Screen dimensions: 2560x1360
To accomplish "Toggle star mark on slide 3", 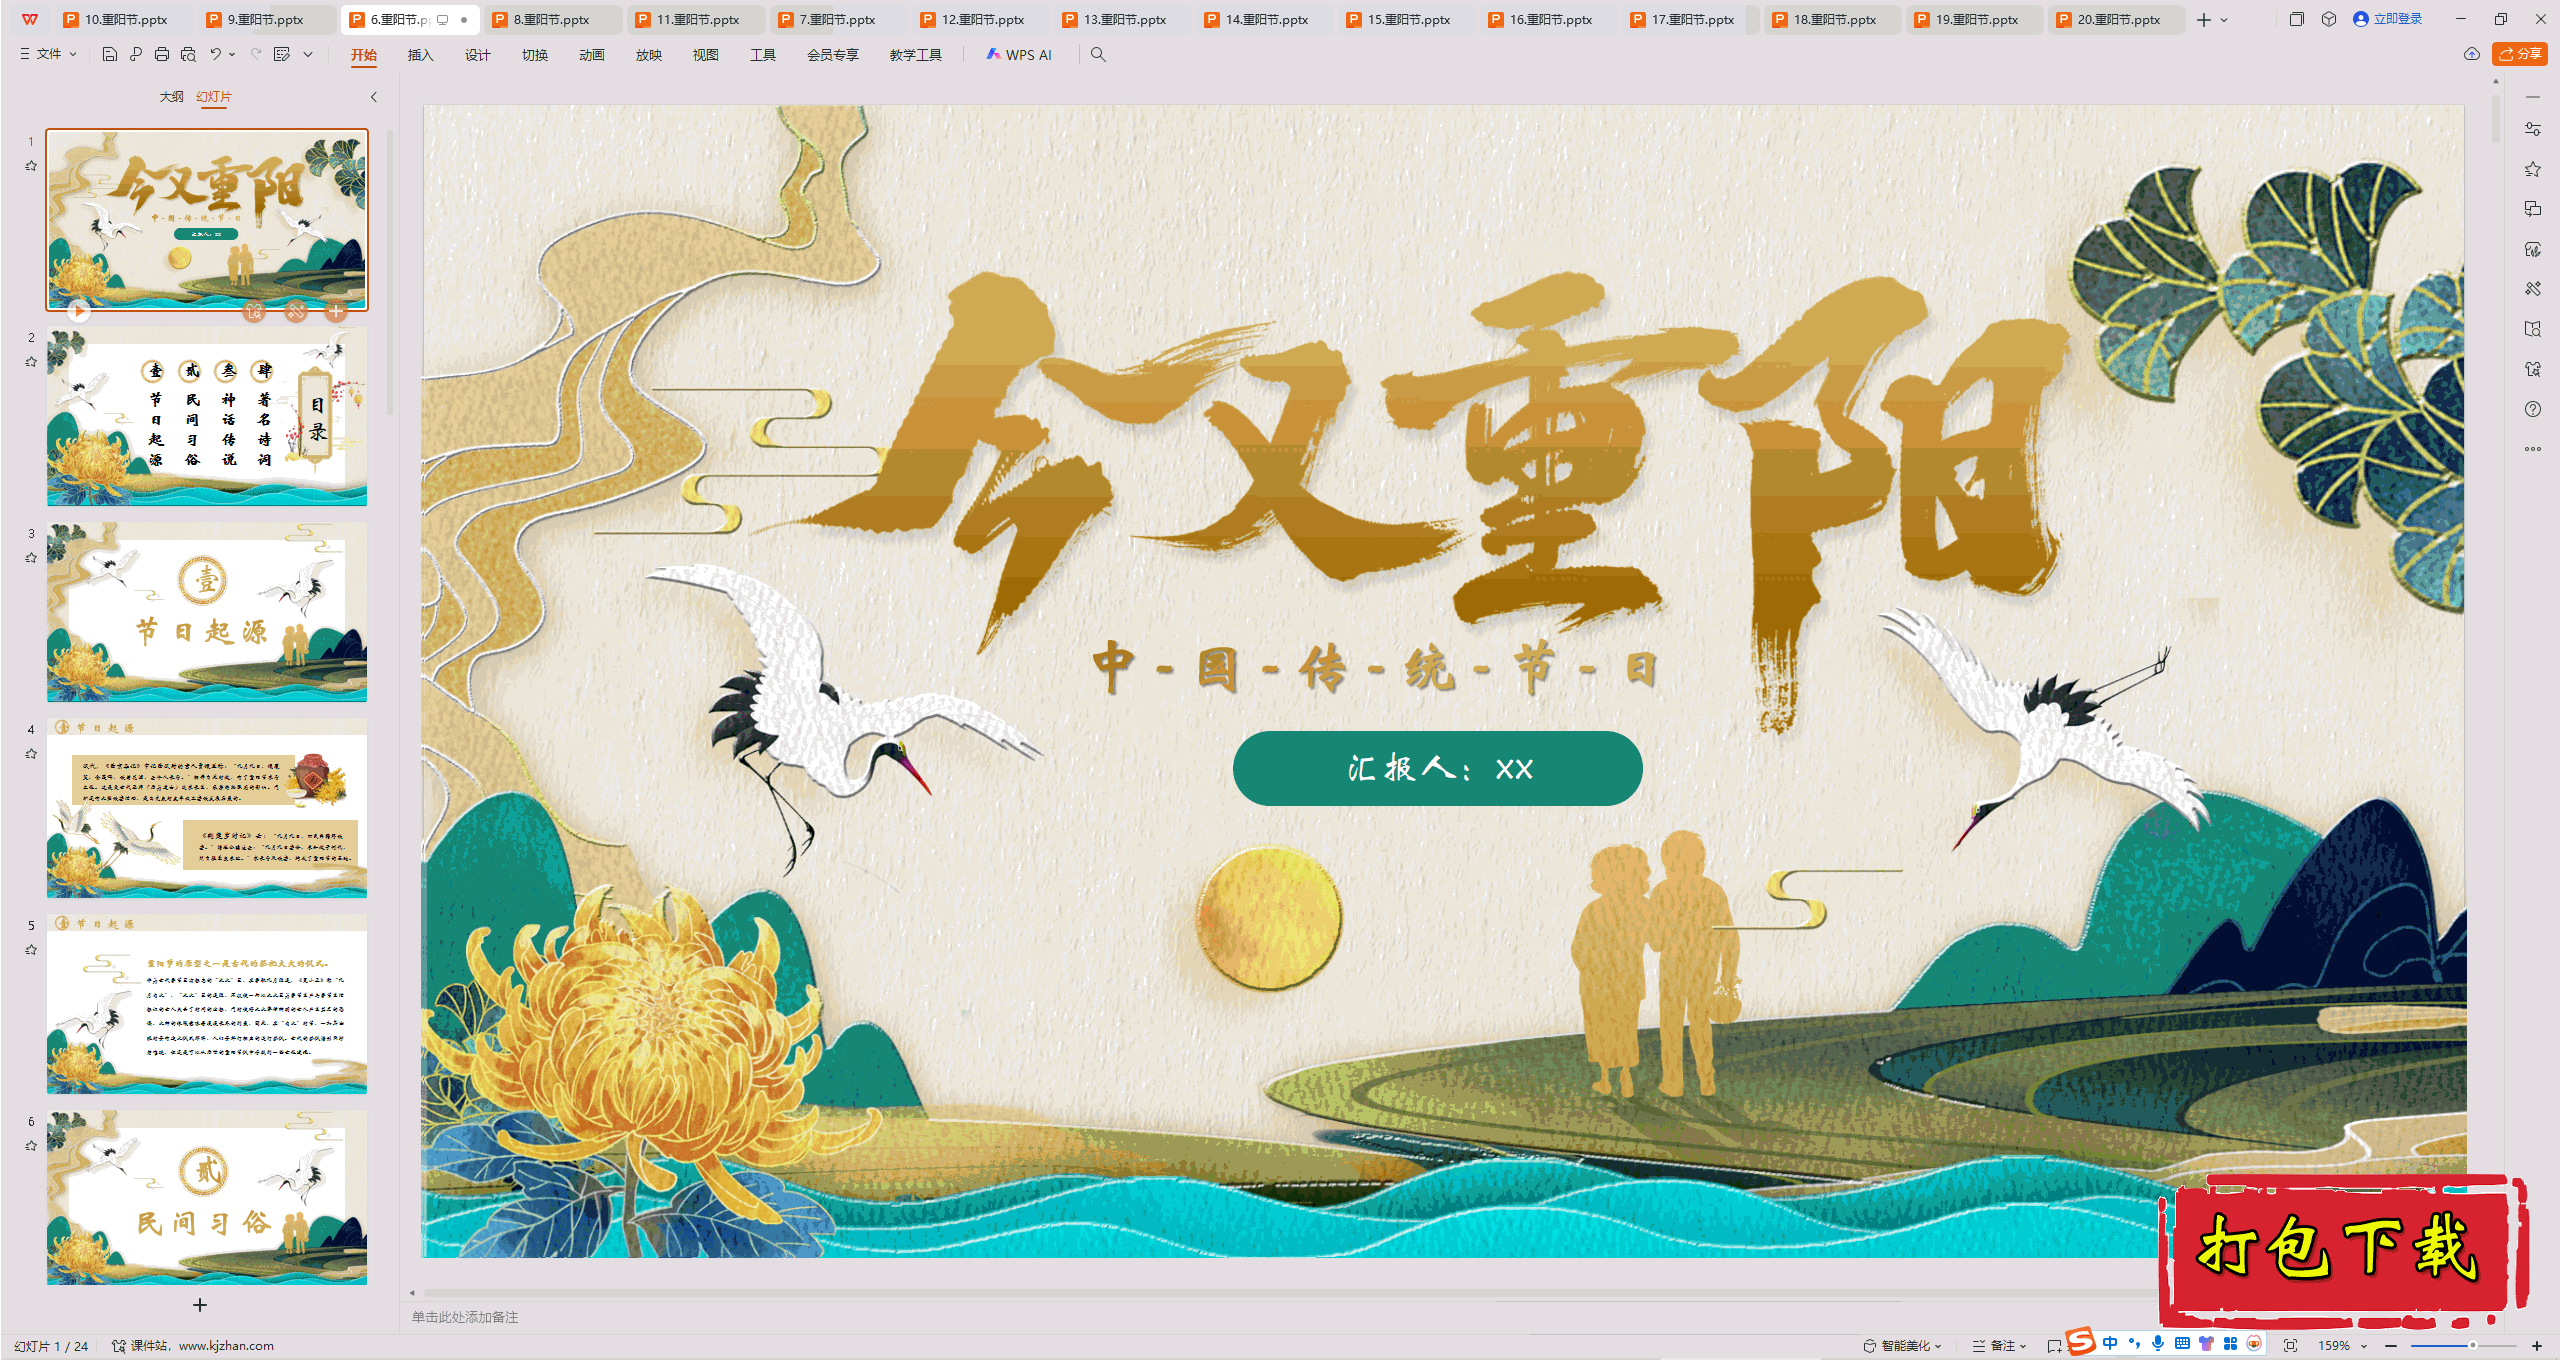I will [31, 558].
